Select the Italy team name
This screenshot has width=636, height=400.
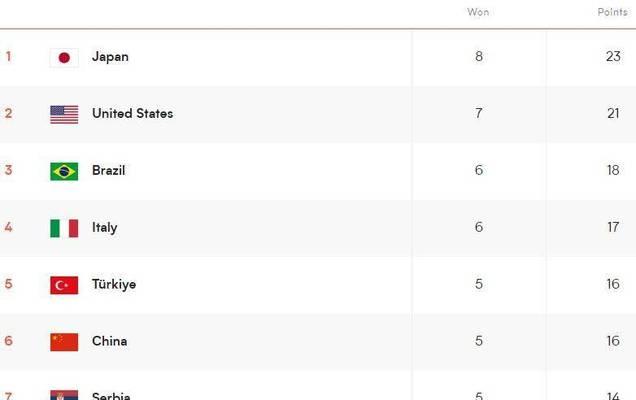(105, 228)
